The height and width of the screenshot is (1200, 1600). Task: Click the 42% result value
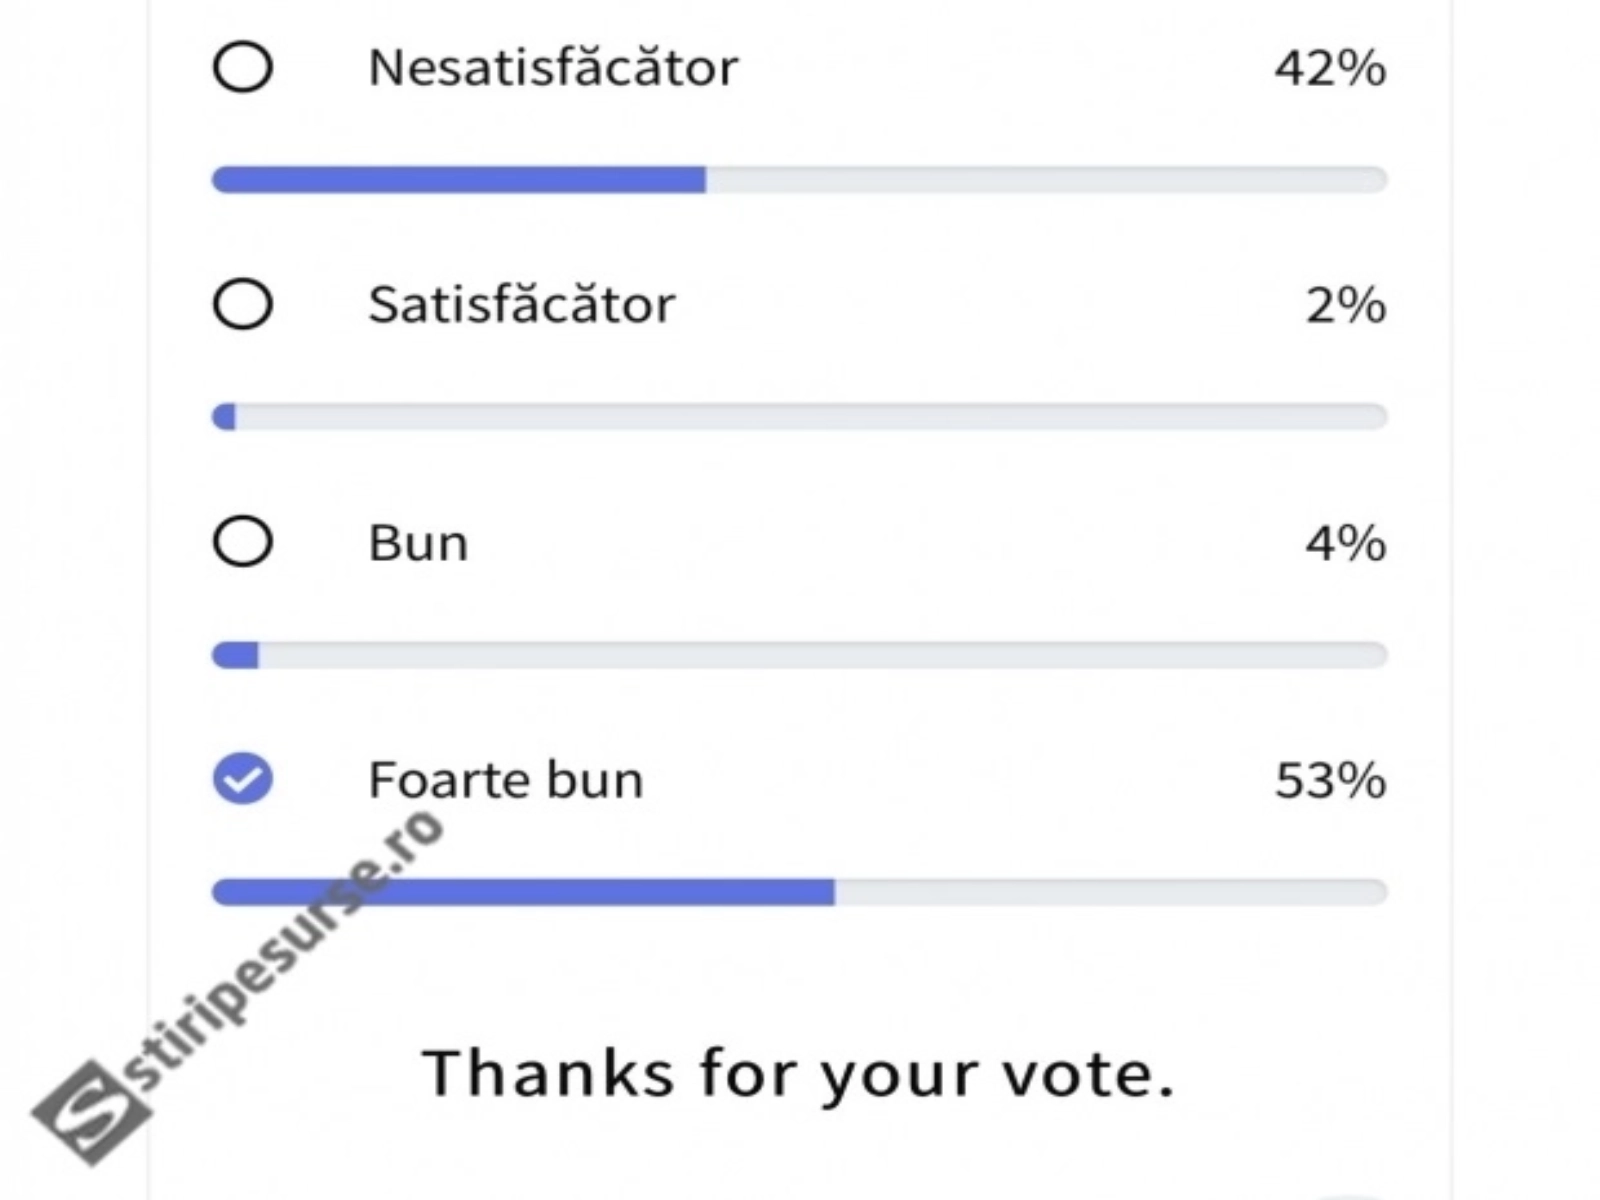(x=1330, y=68)
